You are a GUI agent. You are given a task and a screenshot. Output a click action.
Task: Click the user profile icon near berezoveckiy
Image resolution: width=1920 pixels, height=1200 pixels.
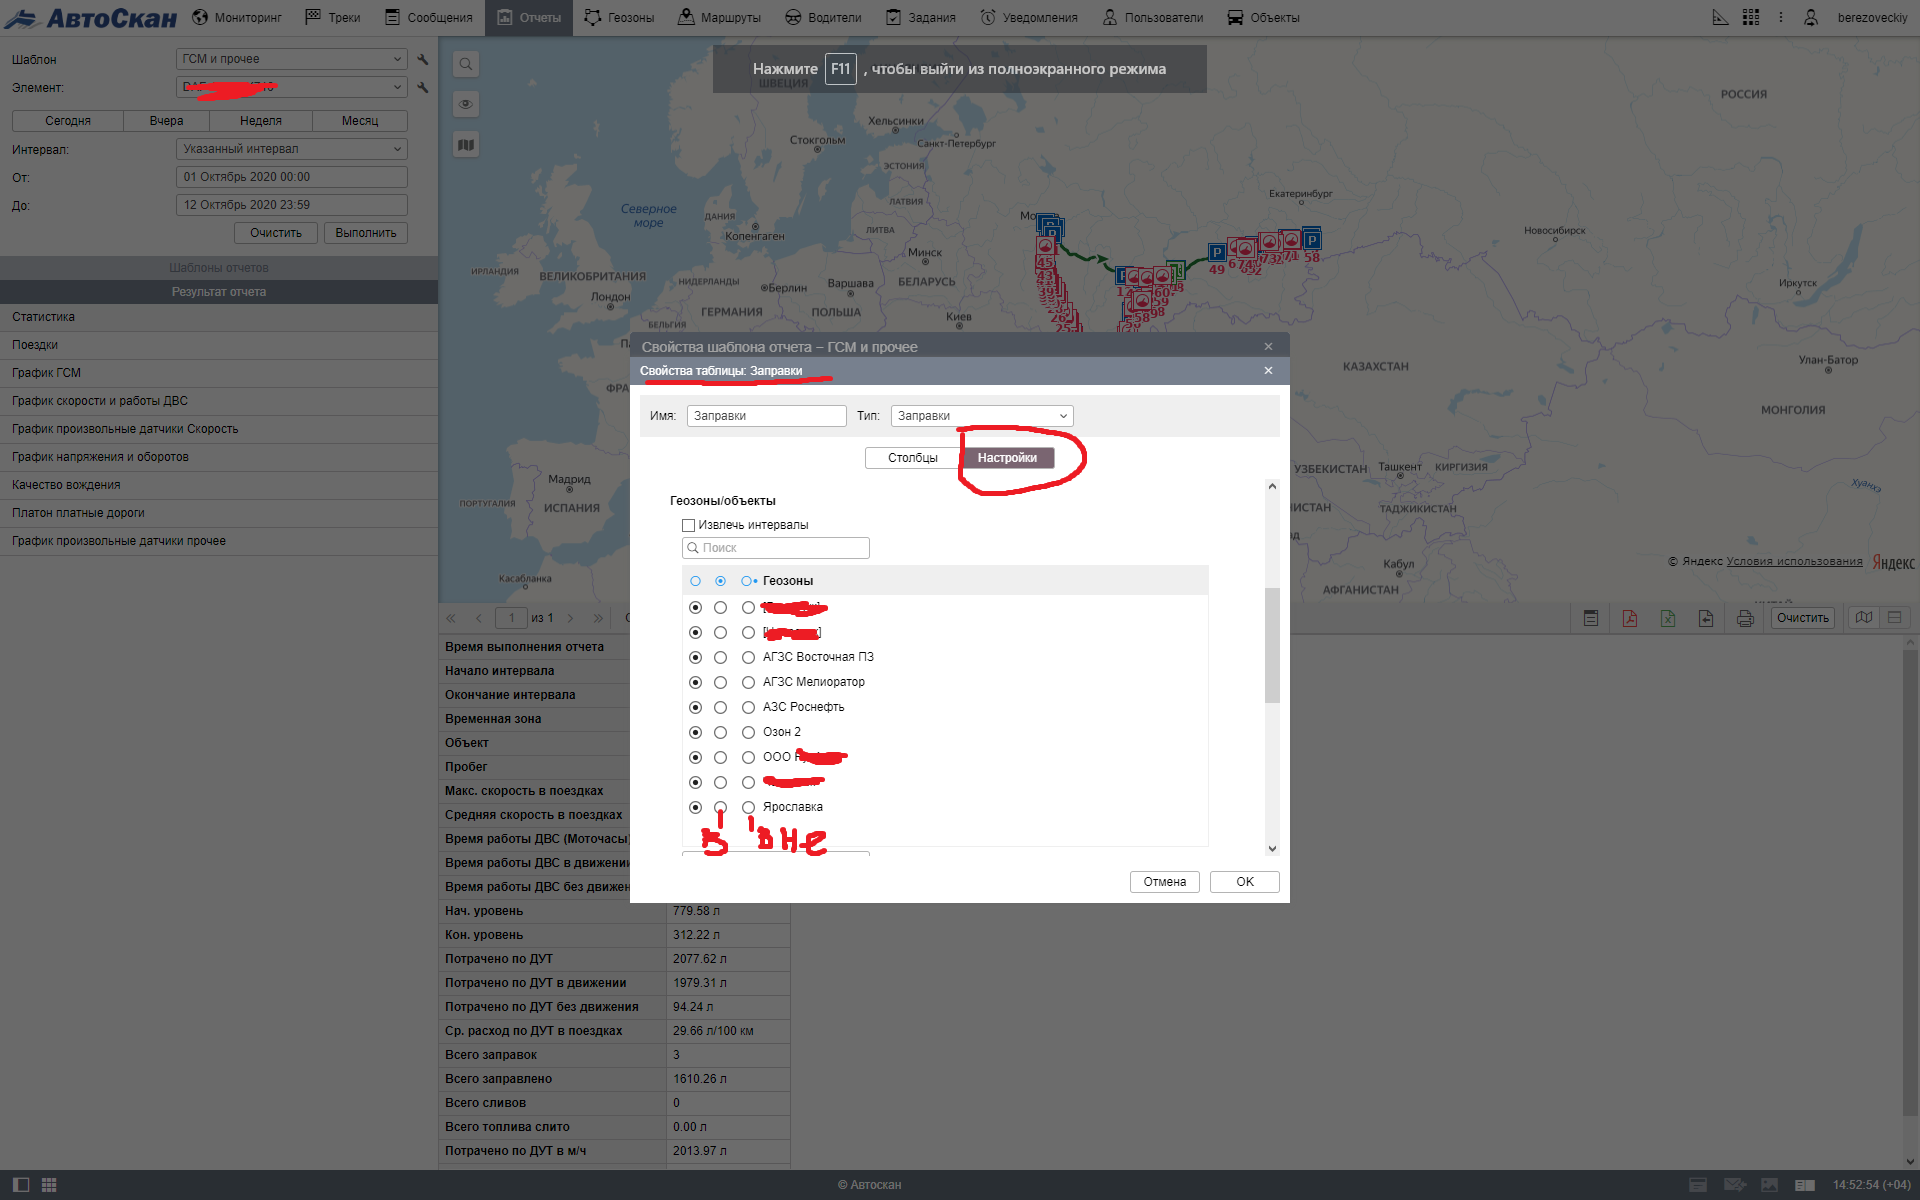[1811, 18]
